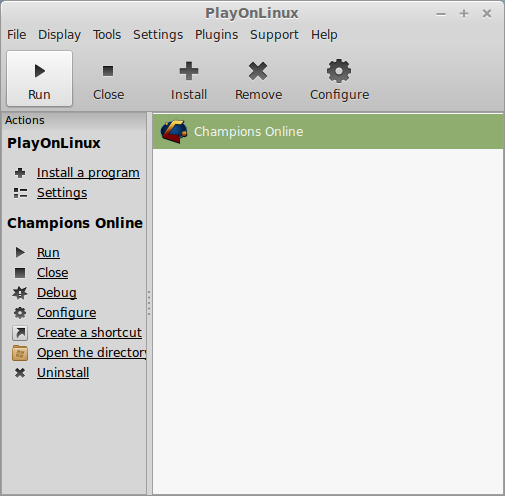505x496 pixels.
Task: Click 'Create a shortcut' link
Action: tap(89, 333)
